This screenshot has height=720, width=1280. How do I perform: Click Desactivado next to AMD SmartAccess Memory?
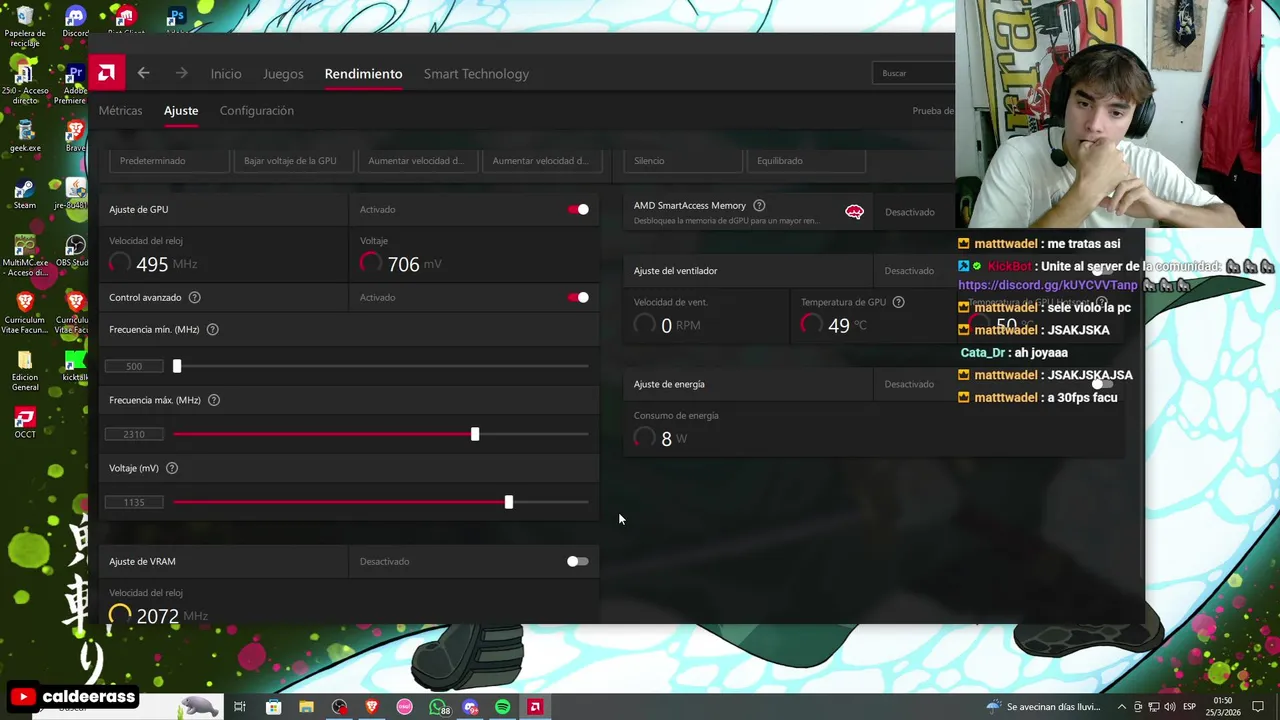pos(909,212)
